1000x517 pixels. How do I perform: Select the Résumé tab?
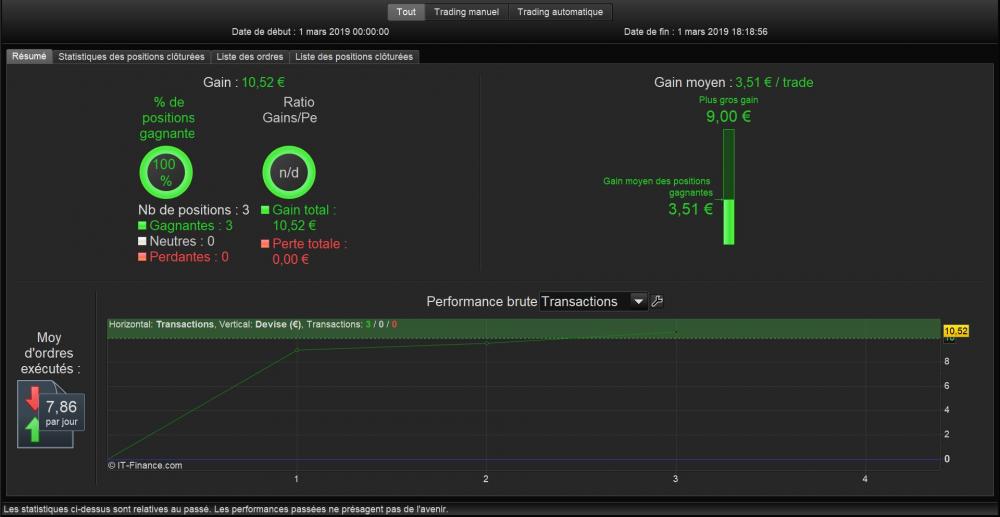29,56
